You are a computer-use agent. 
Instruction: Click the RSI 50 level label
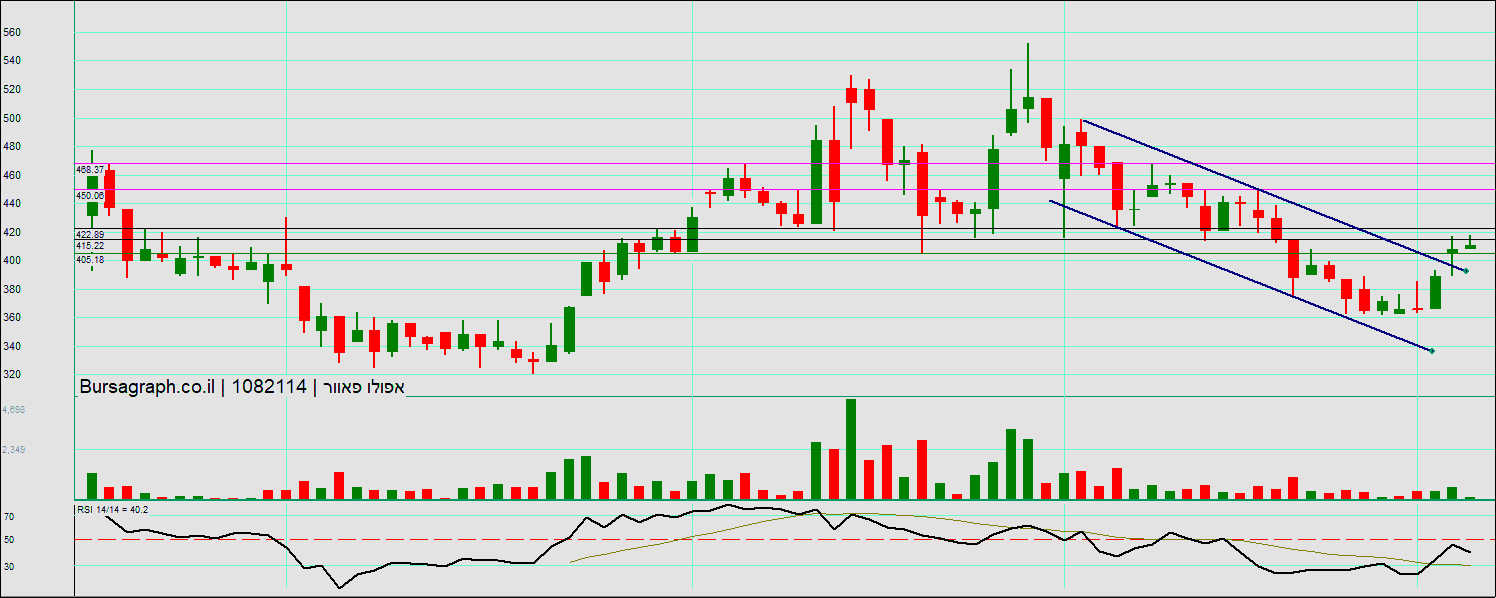point(9,540)
